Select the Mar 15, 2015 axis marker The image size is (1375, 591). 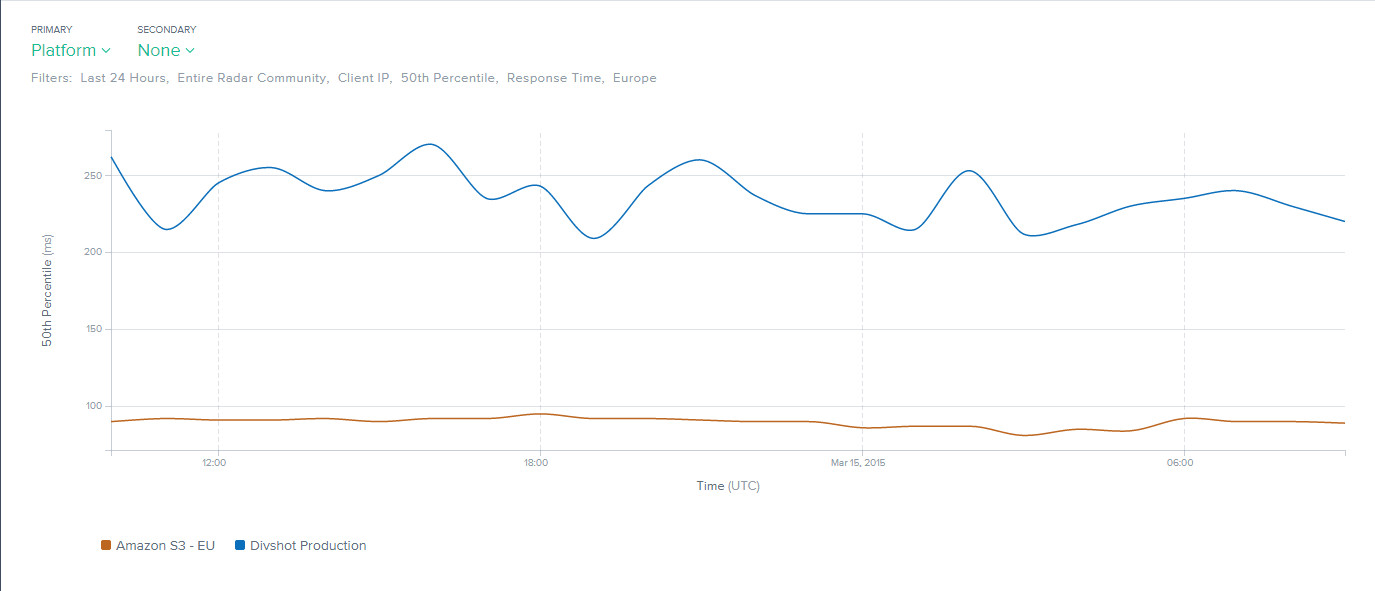coord(858,463)
